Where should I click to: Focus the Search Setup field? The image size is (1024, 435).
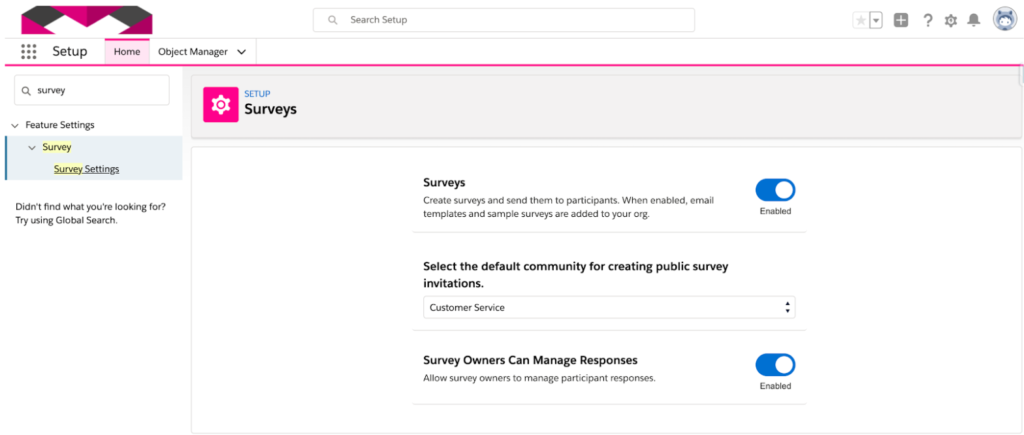(504, 20)
